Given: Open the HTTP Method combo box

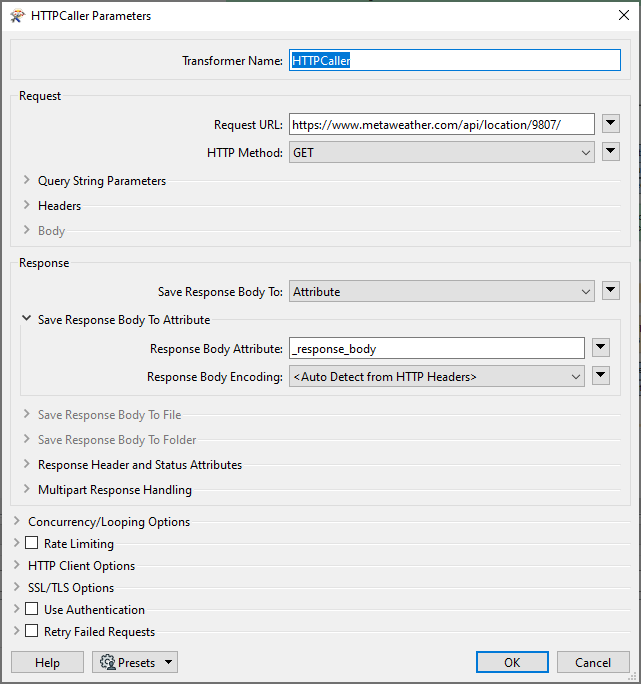Looking at the screenshot, I should 442,152.
